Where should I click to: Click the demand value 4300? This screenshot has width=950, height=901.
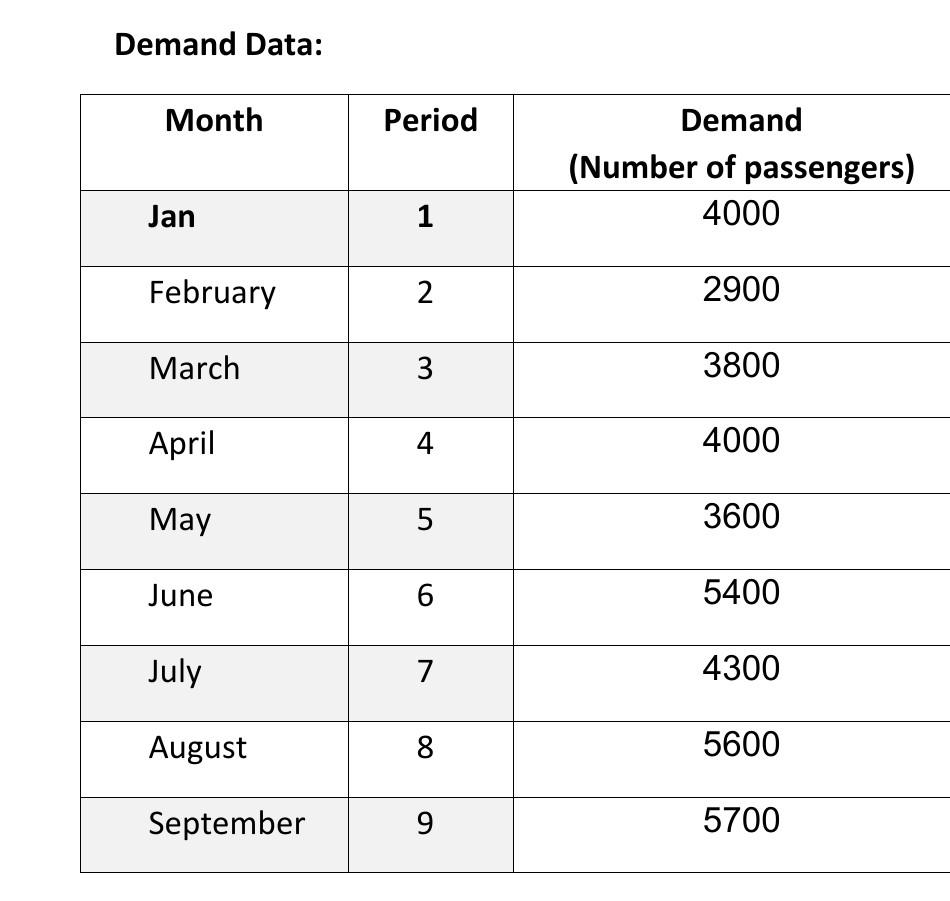[741, 668]
